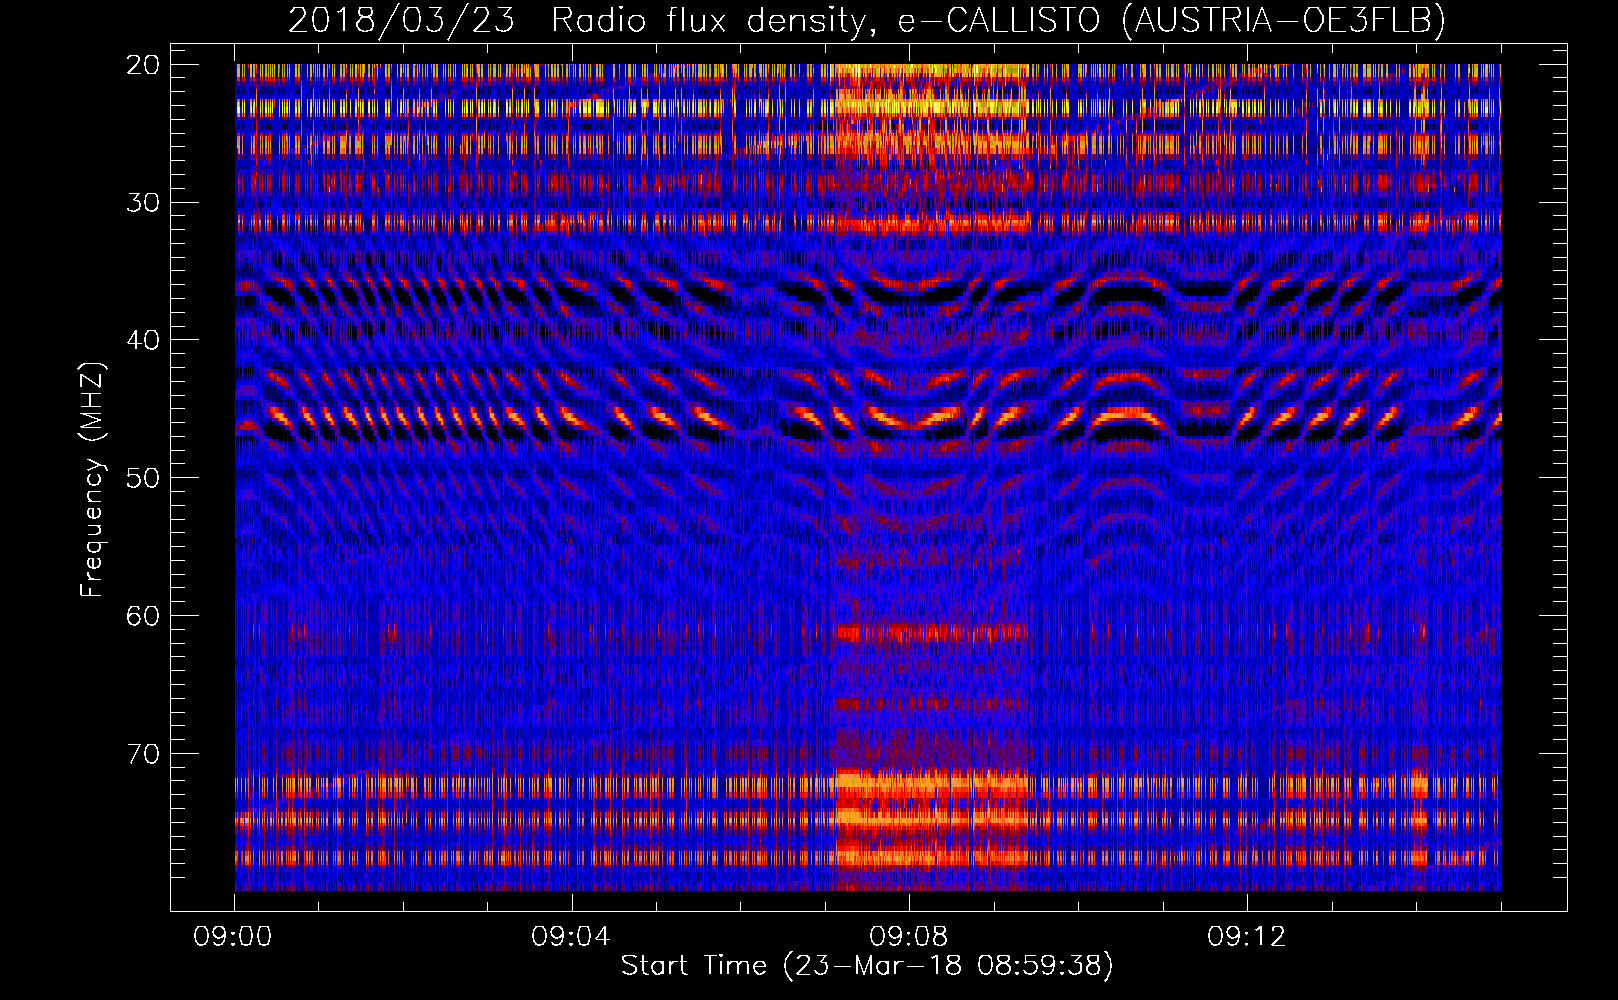
Task: Click the 09:04 time tick label
Action: (571, 937)
